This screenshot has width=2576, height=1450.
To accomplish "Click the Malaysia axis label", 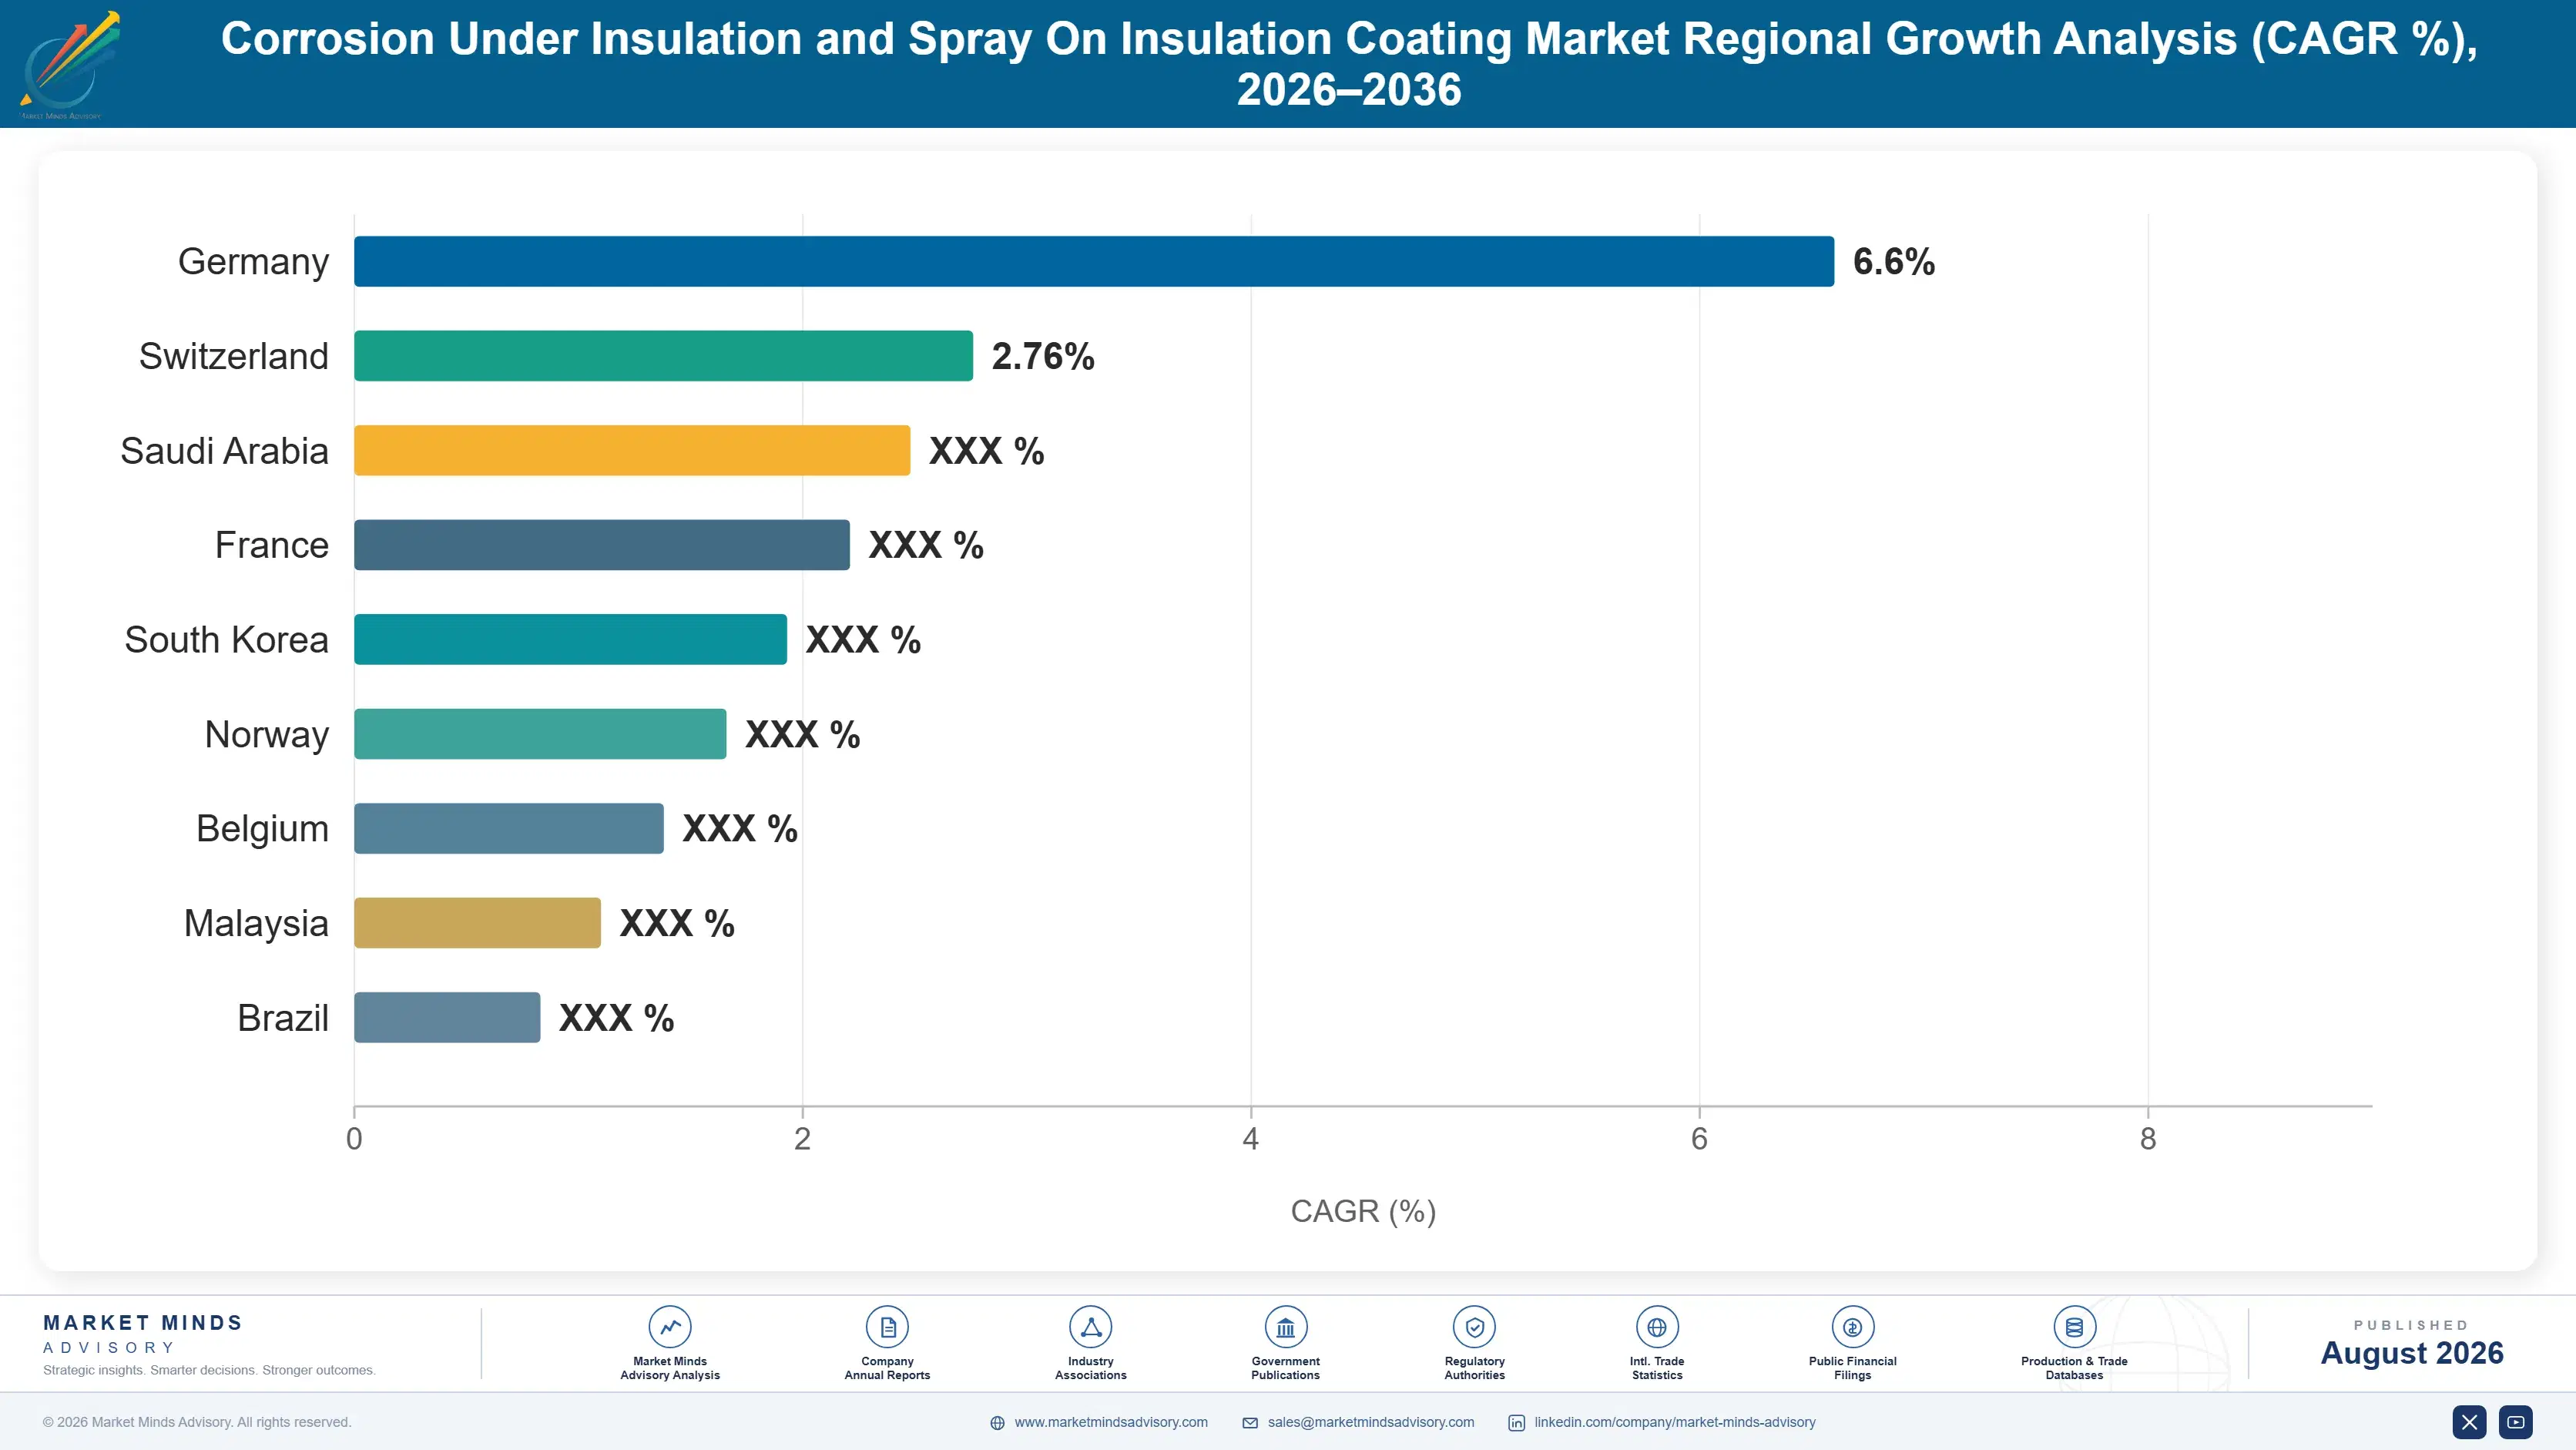I will click(x=256, y=924).
